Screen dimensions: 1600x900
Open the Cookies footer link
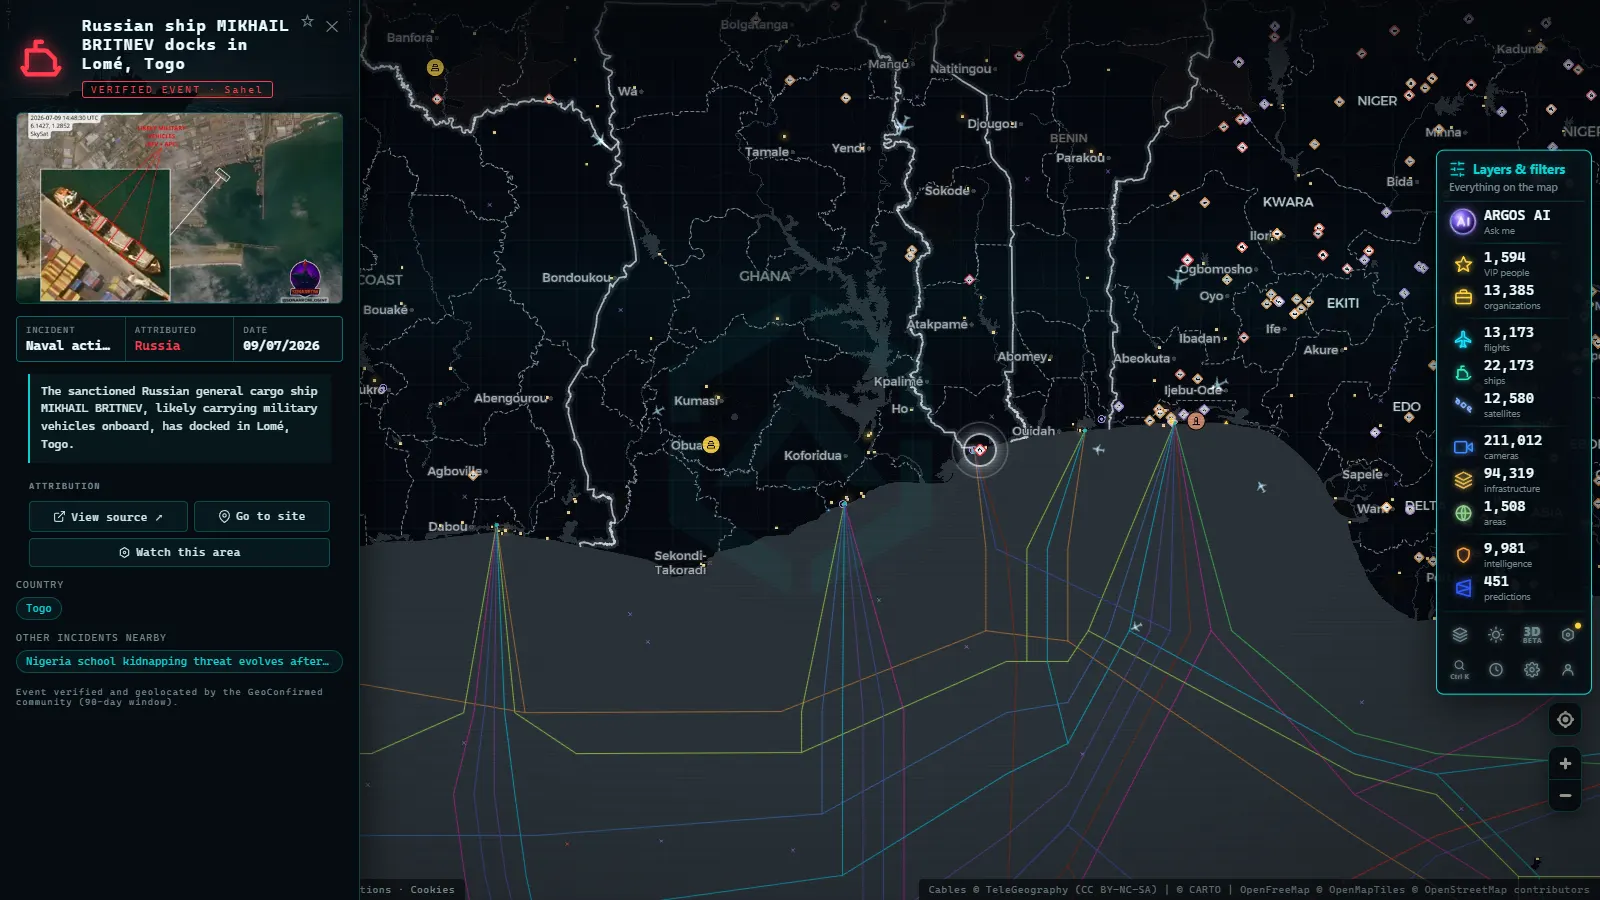point(432,890)
